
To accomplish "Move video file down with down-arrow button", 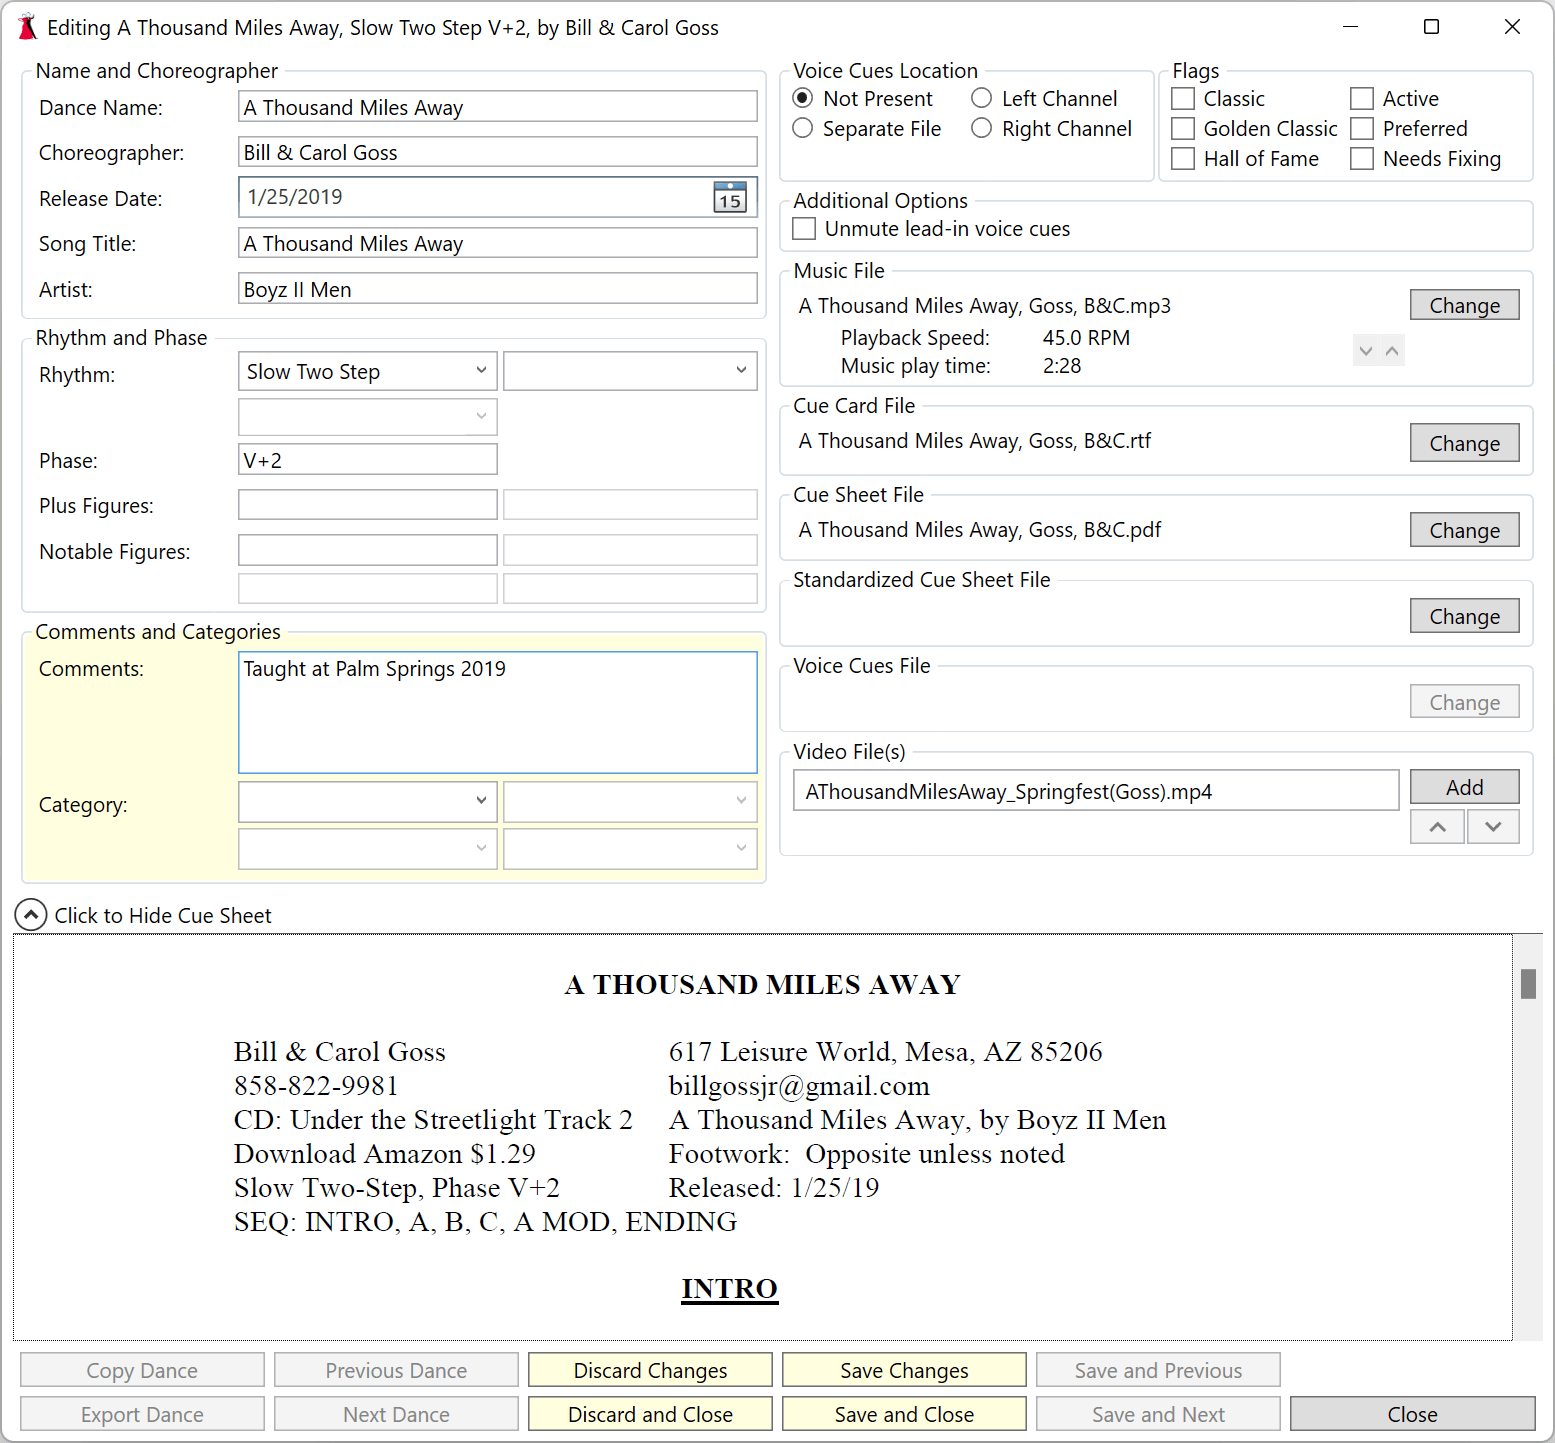I will pyautogui.click(x=1493, y=827).
